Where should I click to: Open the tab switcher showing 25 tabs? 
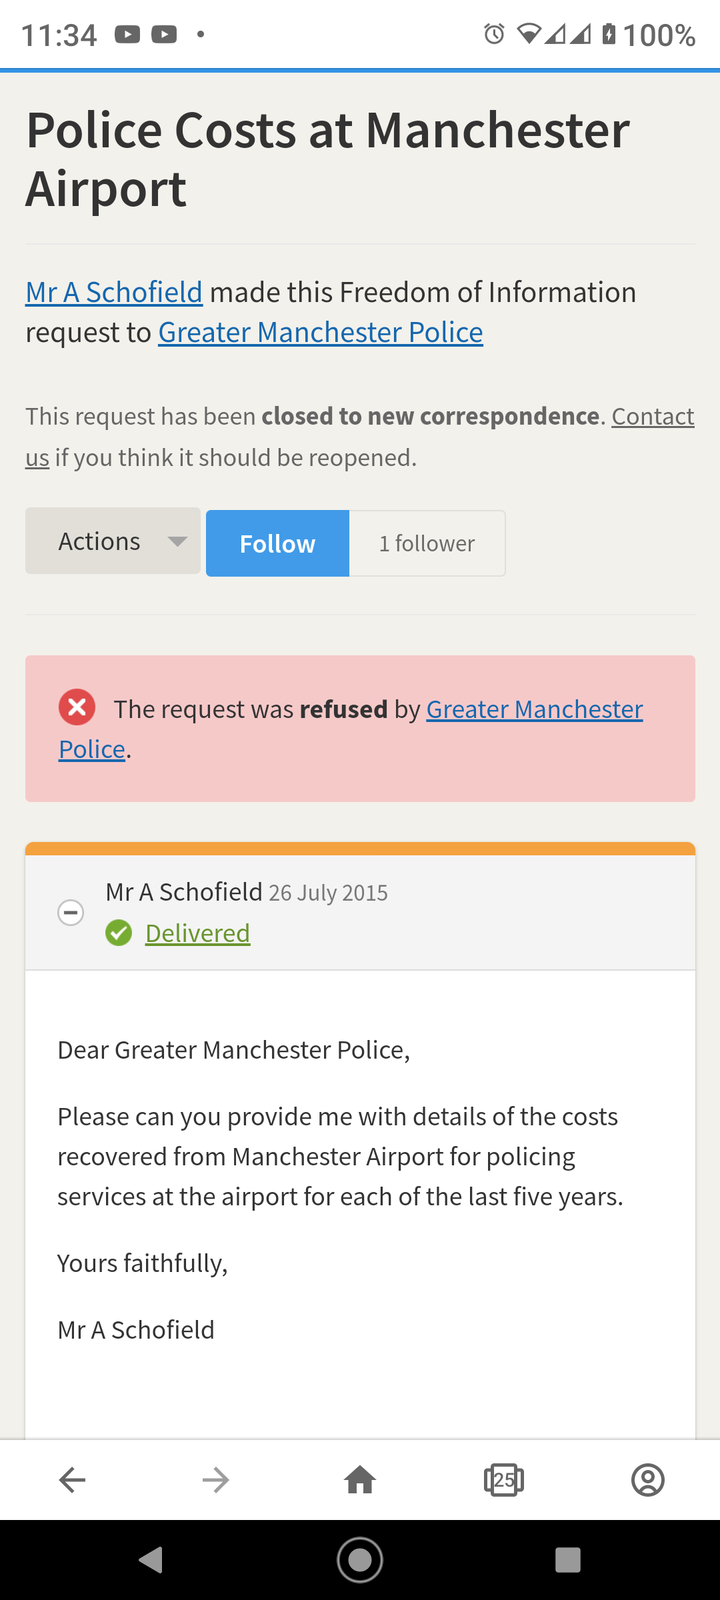[x=504, y=1480]
